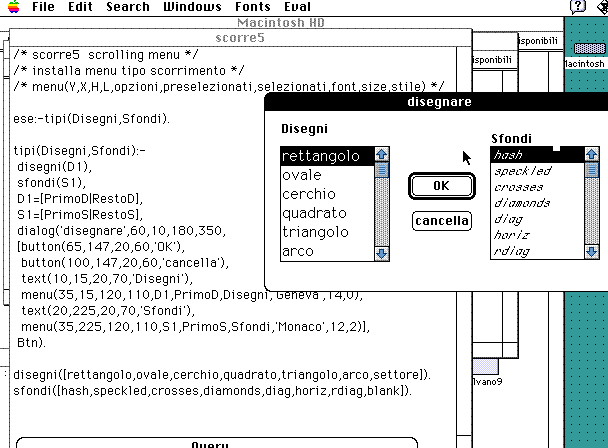Click the Query panel heading

point(210,444)
